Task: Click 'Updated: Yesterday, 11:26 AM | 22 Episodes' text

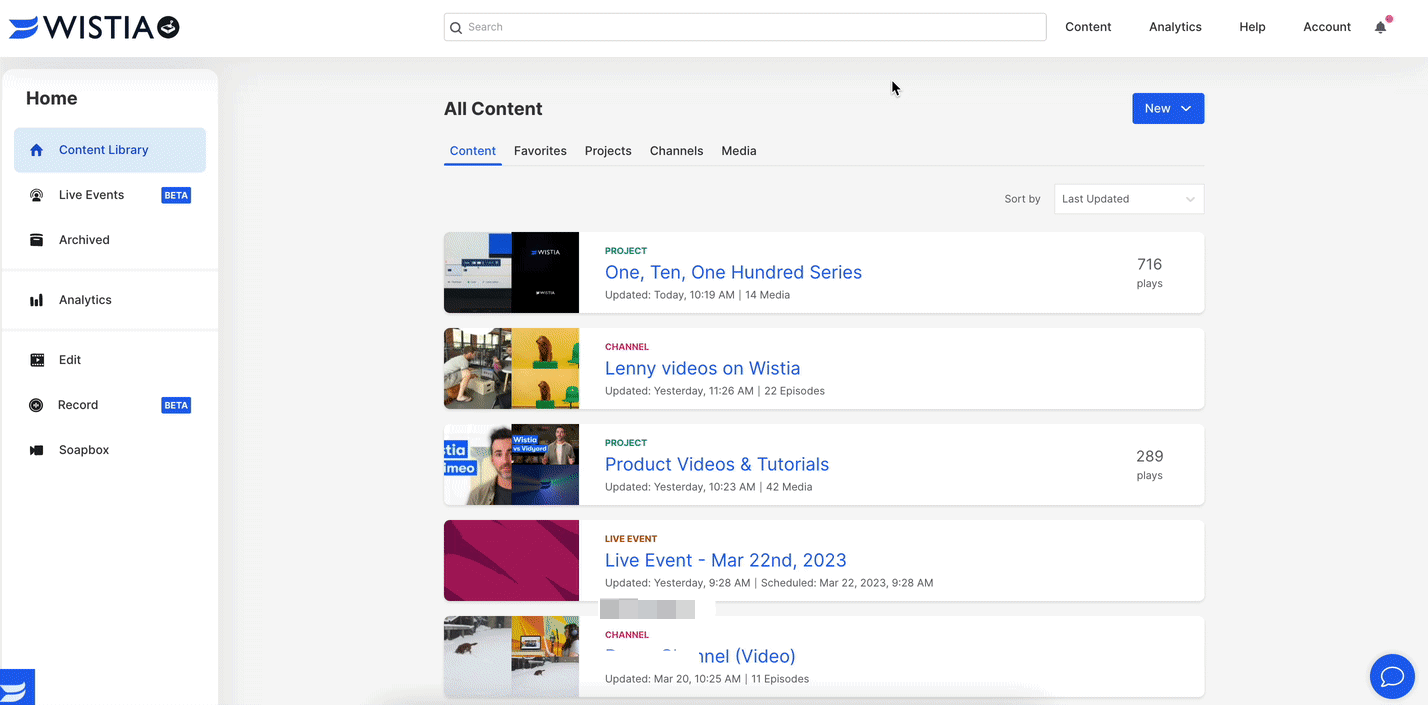Action: (x=715, y=391)
